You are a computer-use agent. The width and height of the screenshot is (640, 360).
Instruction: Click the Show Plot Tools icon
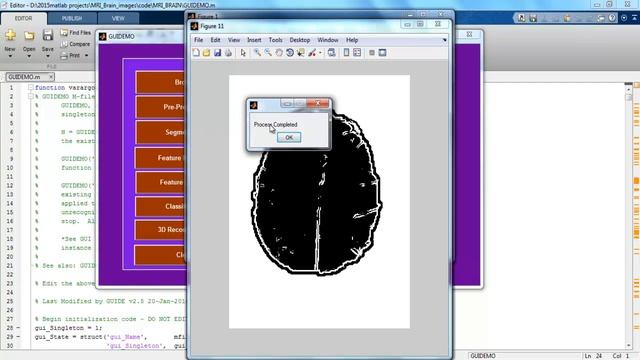coord(382,53)
